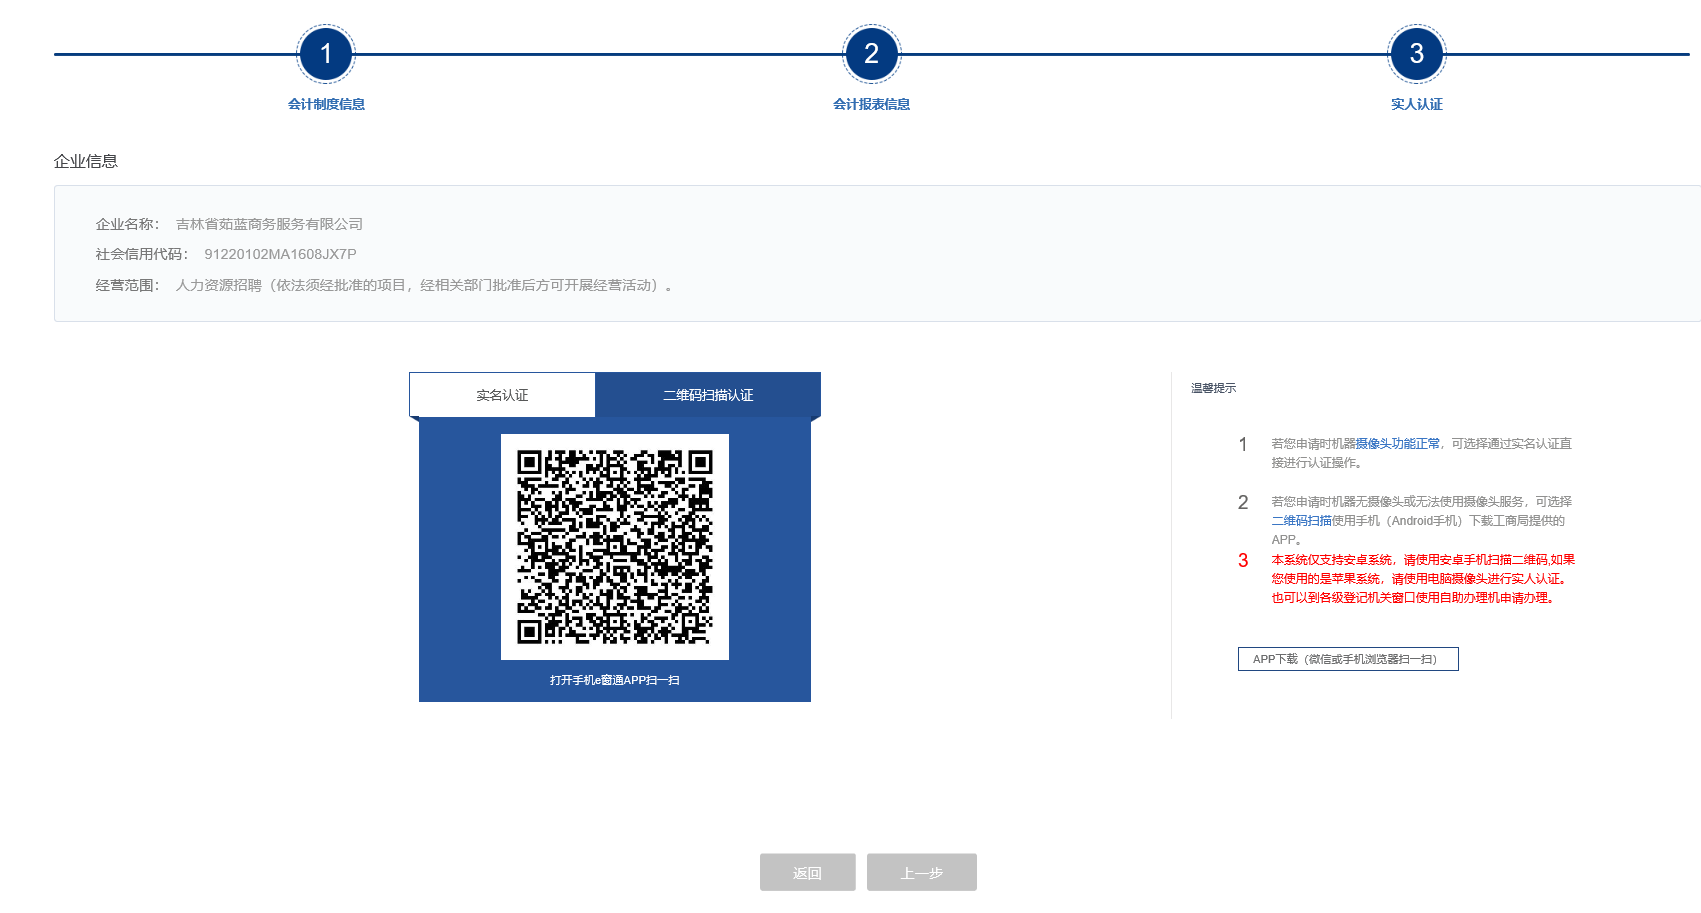Click red tip 3 本系统仅支持安卓系统
The height and width of the screenshot is (913, 1701).
[x=1423, y=578]
